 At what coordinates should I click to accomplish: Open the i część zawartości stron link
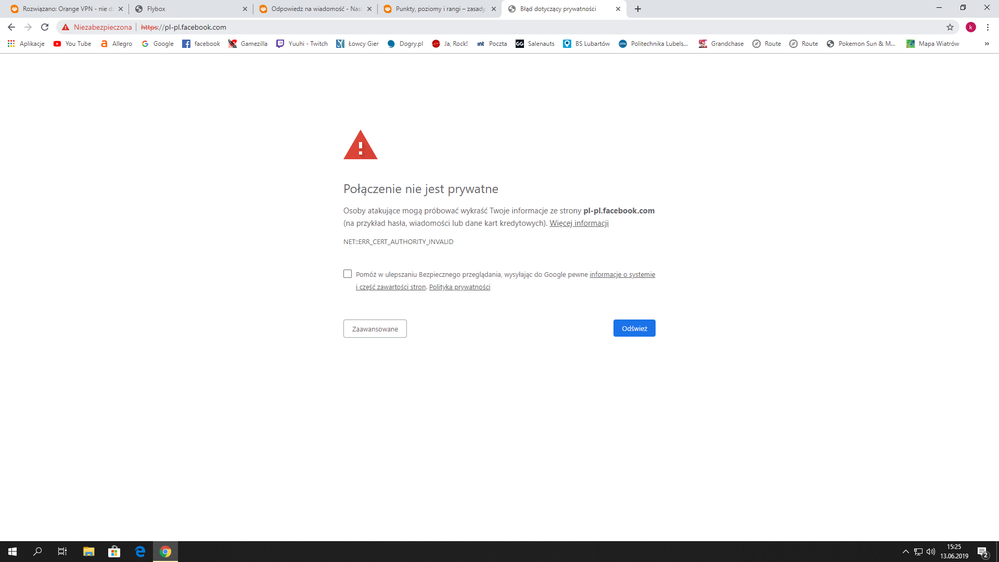391,287
